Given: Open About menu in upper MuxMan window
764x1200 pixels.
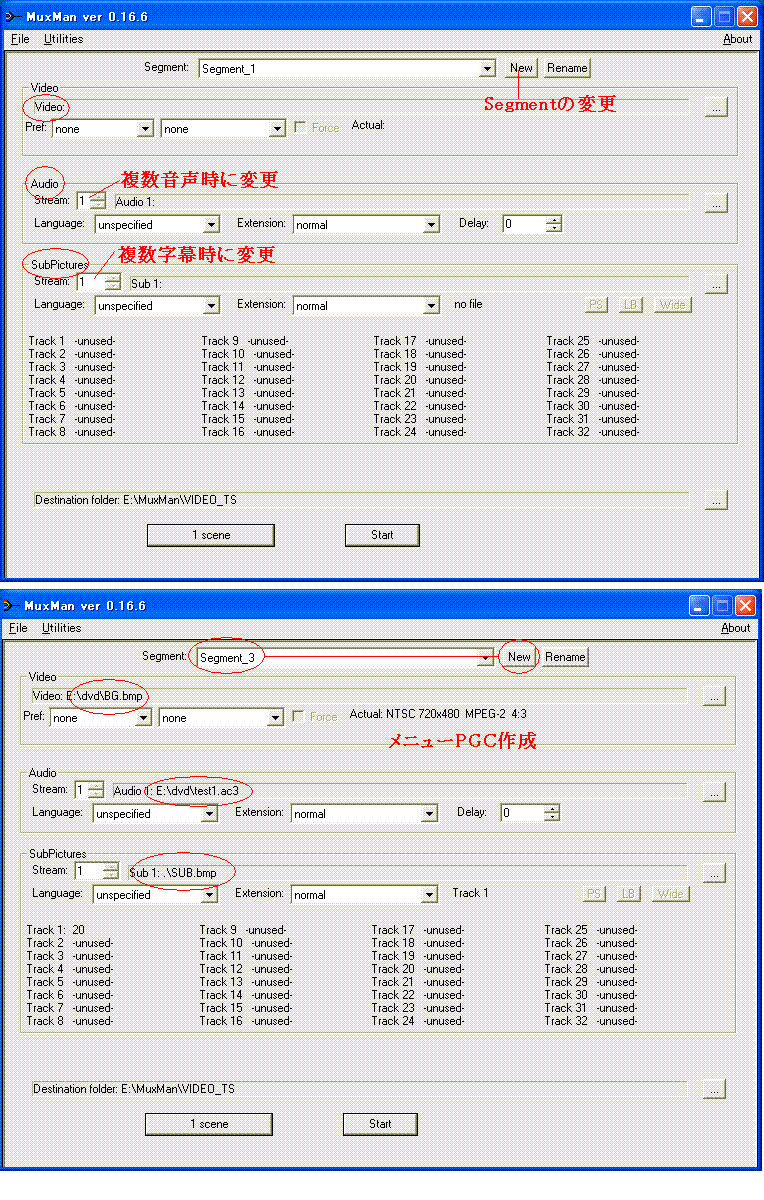Looking at the screenshot, I should pyautogui.click(x=737, y=39).
